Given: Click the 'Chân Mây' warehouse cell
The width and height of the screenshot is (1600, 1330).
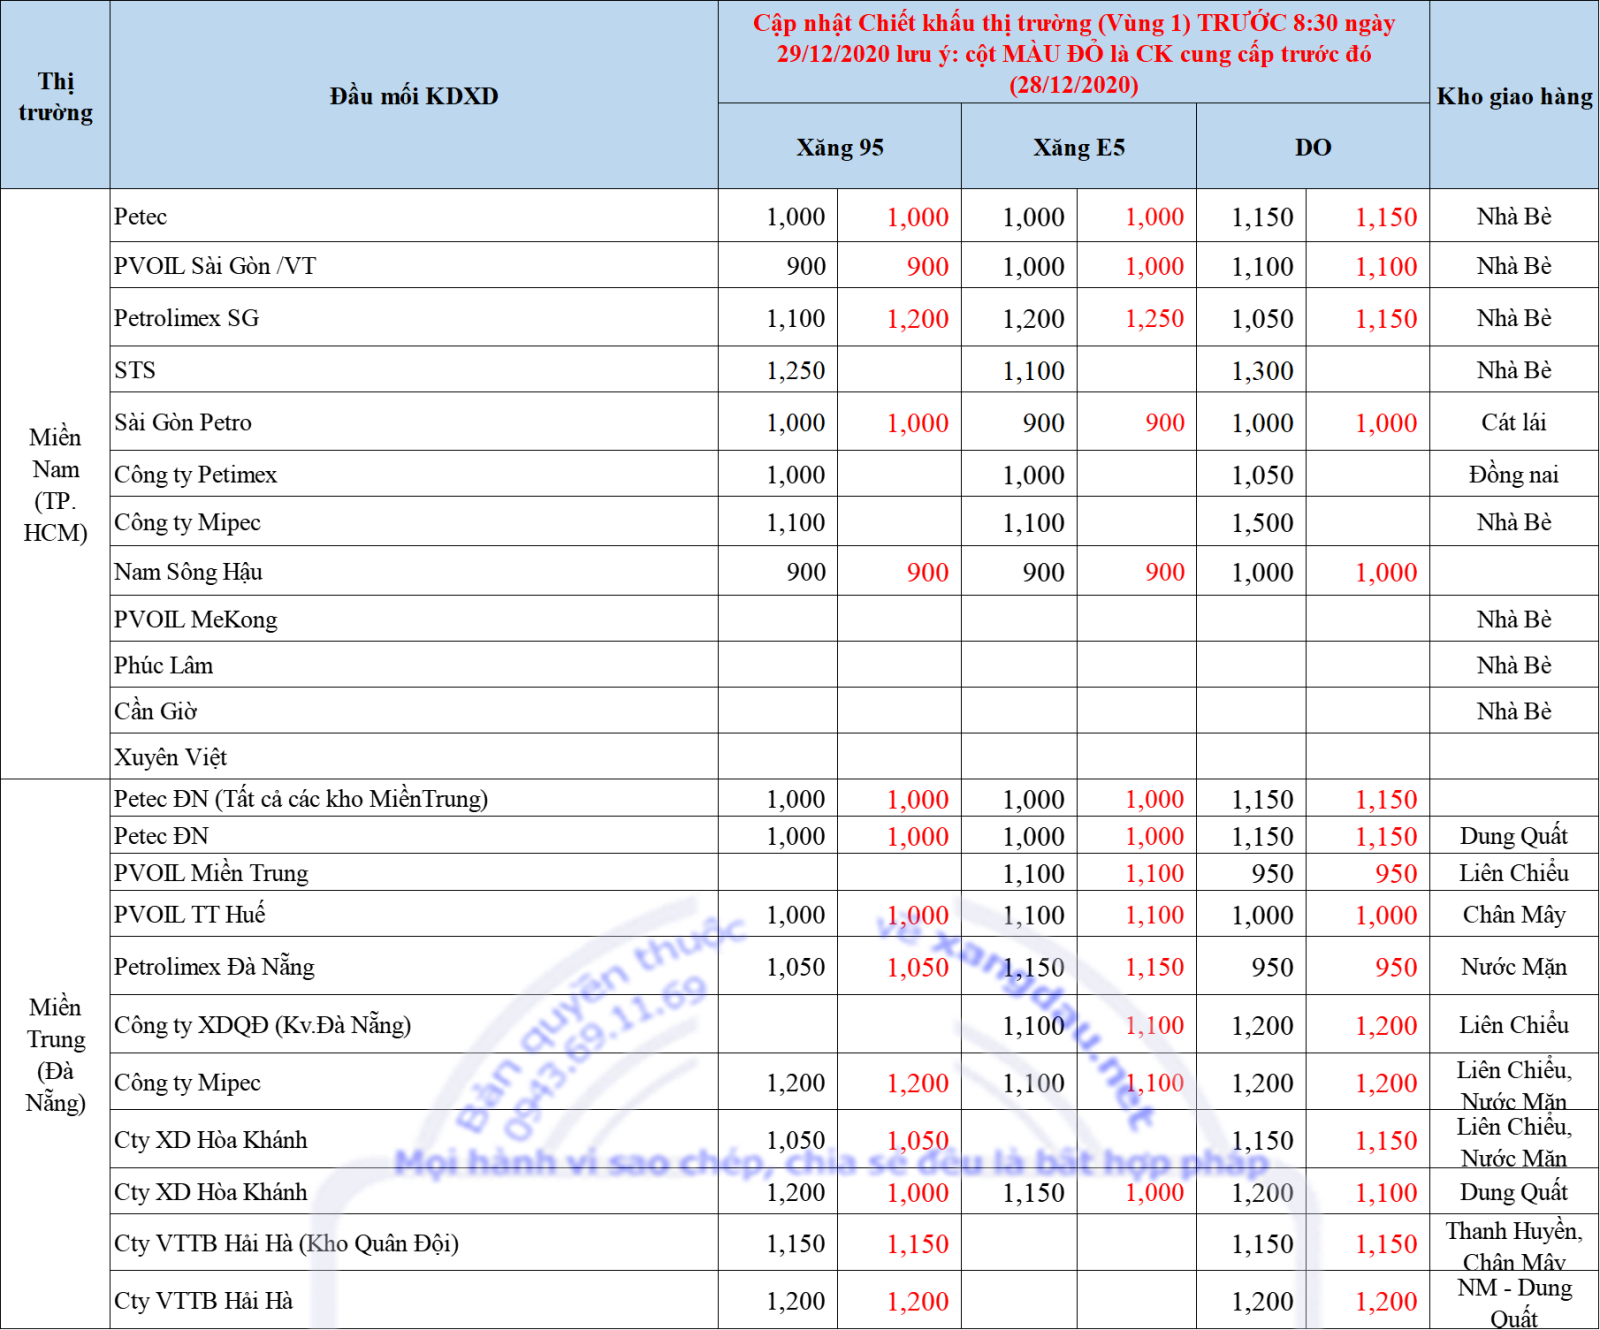Looking at the screenshot, I should [1514, 914].
